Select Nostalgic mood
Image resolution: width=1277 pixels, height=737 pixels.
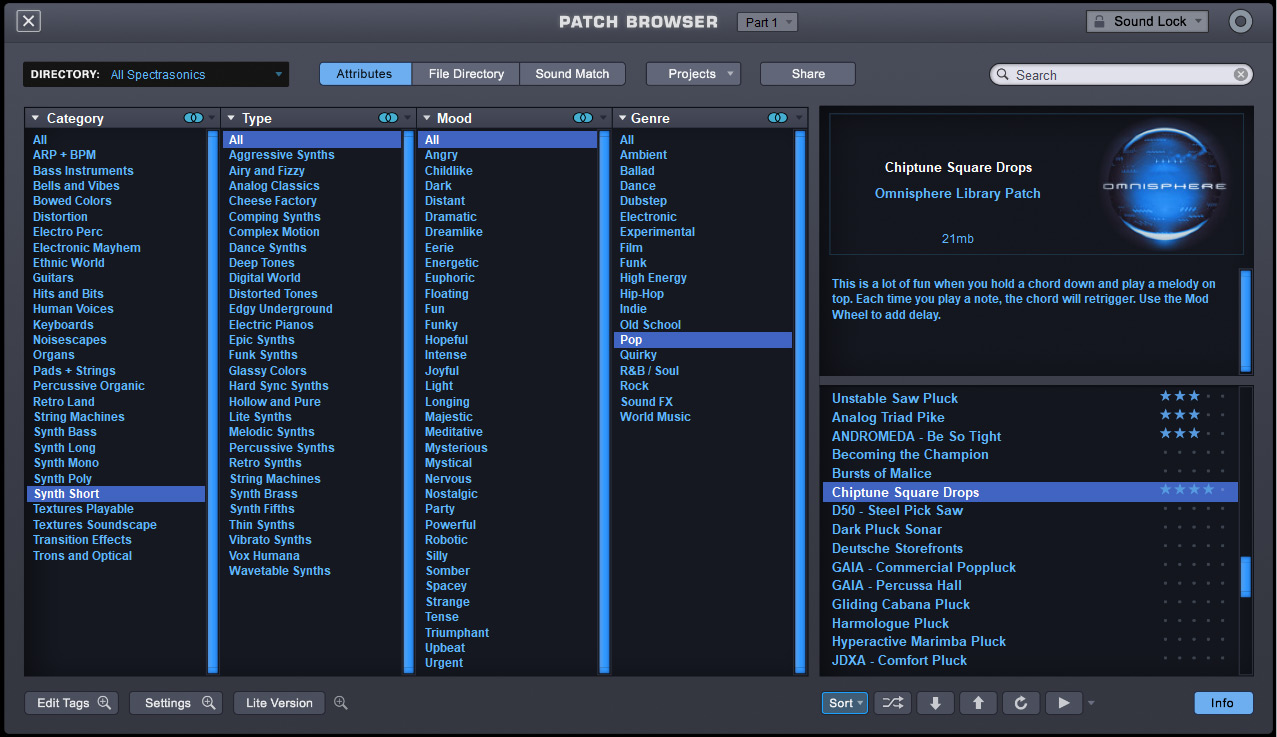click(451, 494)
